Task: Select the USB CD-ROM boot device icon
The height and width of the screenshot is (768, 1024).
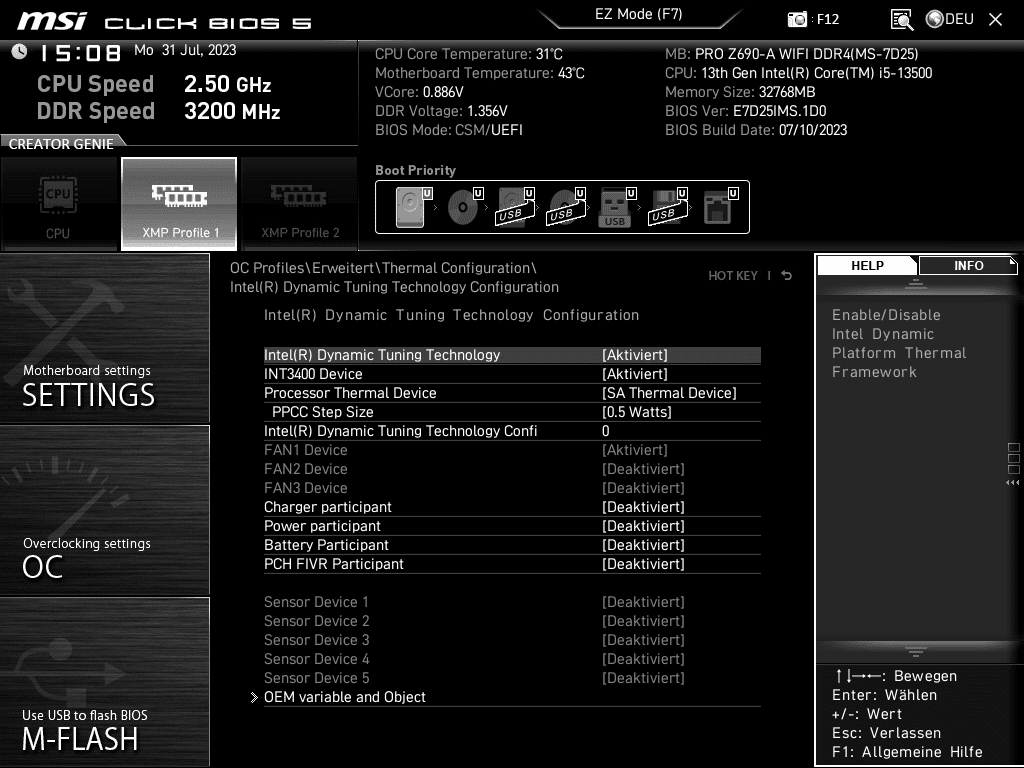Action: pos(567,207)
